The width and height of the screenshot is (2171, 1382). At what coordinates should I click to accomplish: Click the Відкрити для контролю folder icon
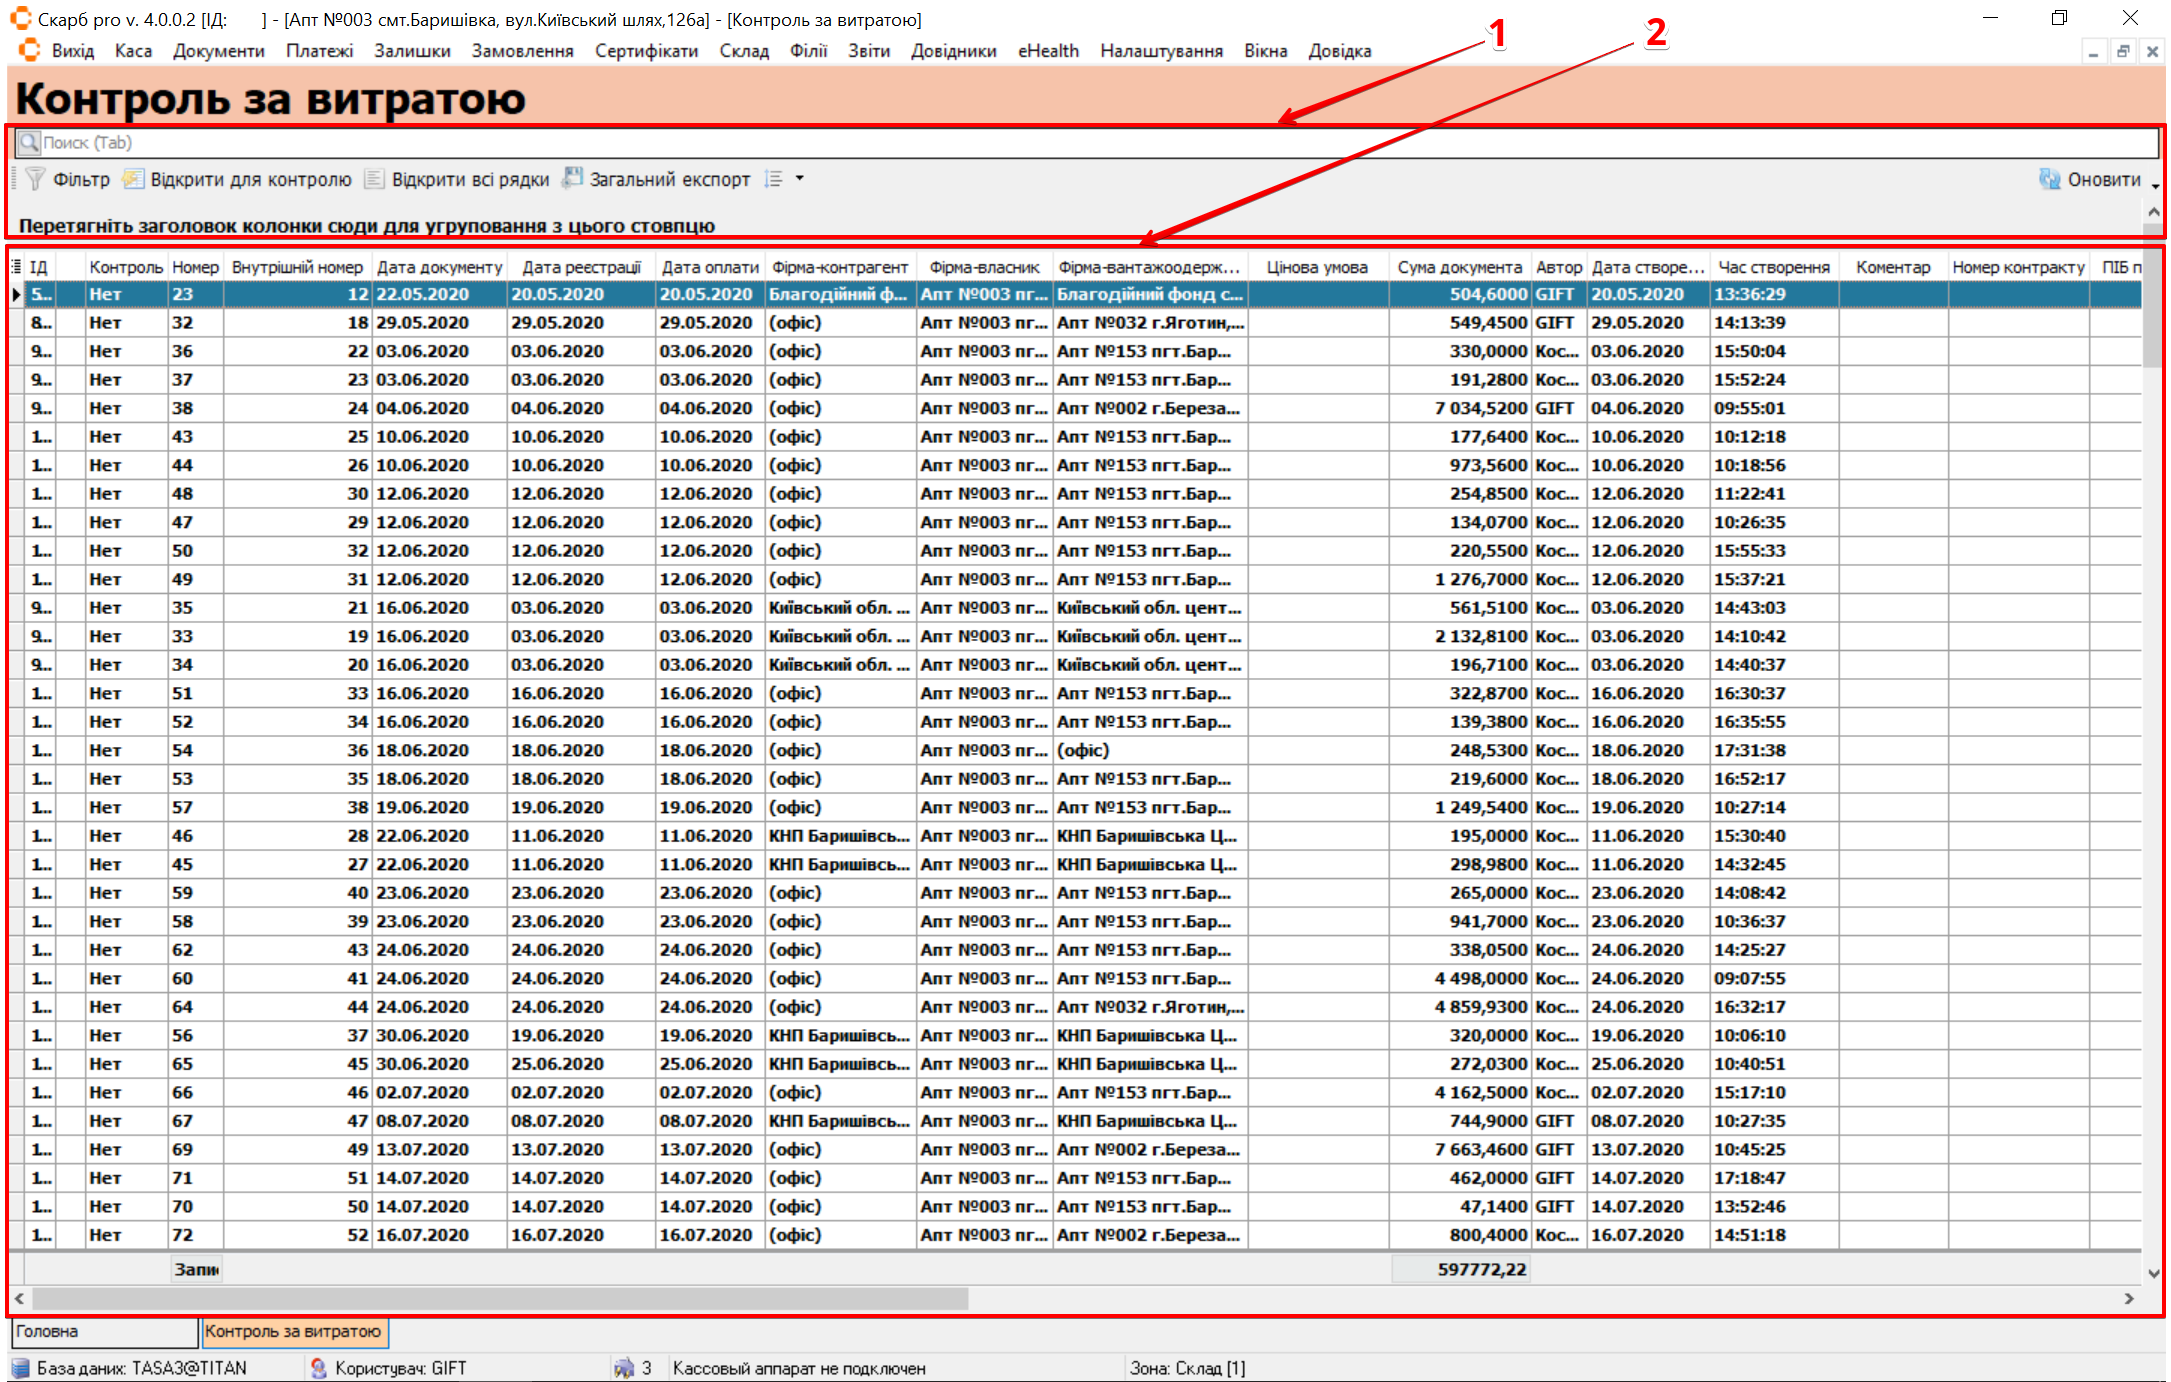[133, 179]
